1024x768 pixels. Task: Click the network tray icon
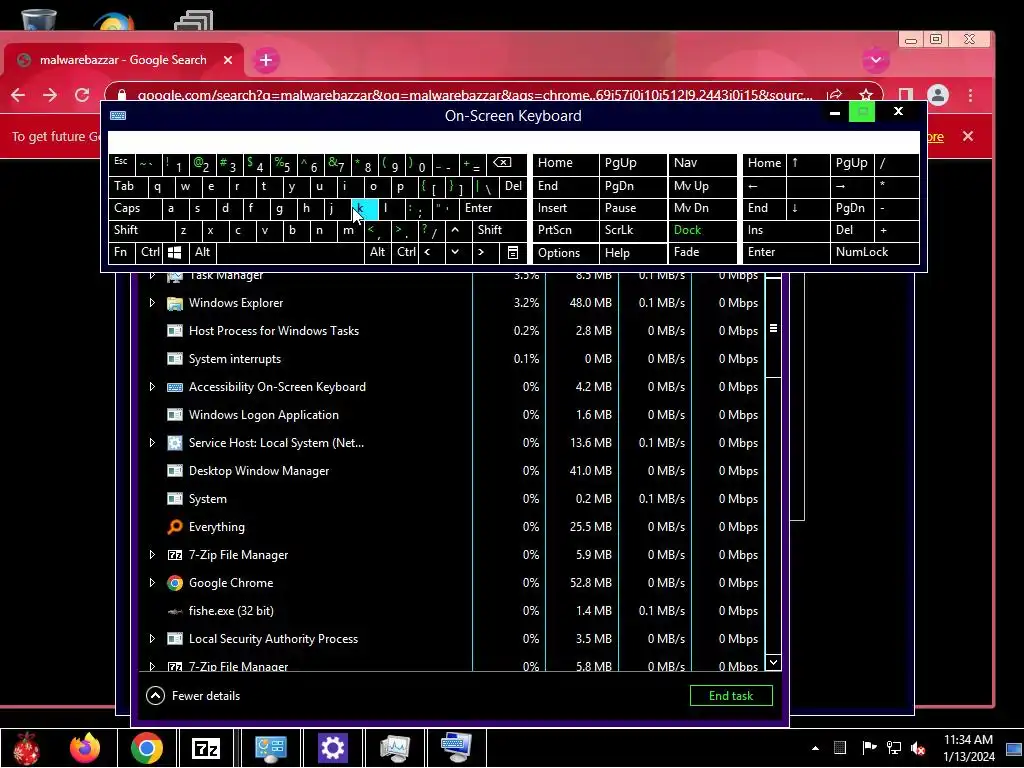pyautogui.click(x=893, y=748)
